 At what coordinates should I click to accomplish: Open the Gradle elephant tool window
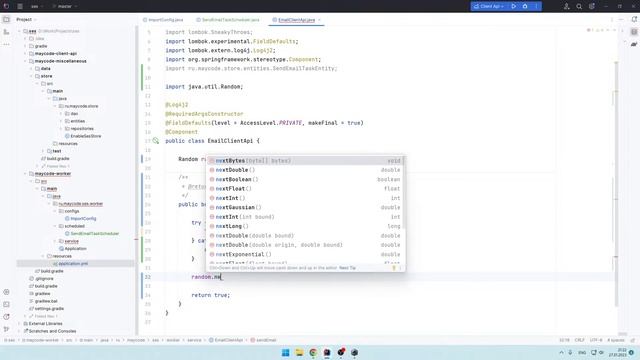634,44
